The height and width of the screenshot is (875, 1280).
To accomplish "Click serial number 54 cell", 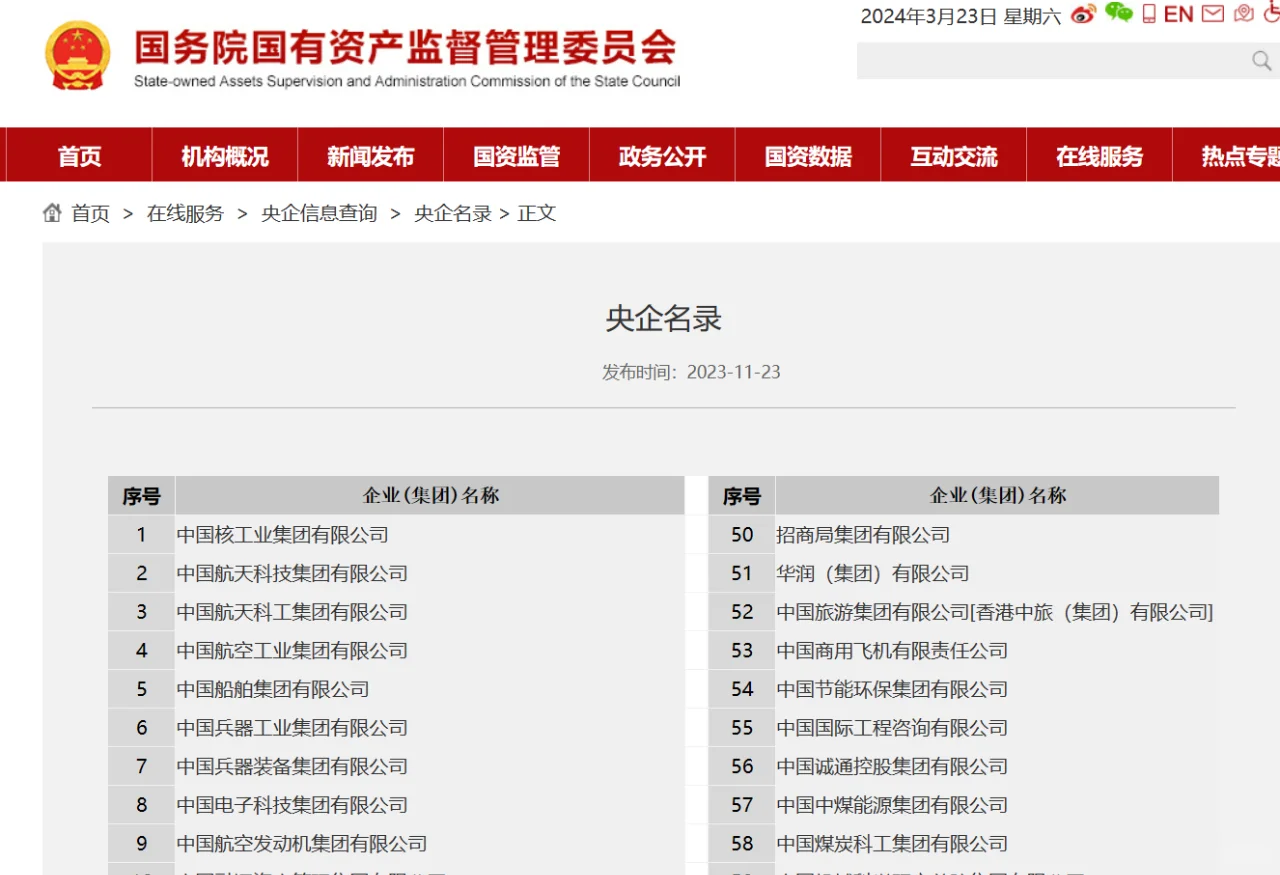I will (742, 690).
